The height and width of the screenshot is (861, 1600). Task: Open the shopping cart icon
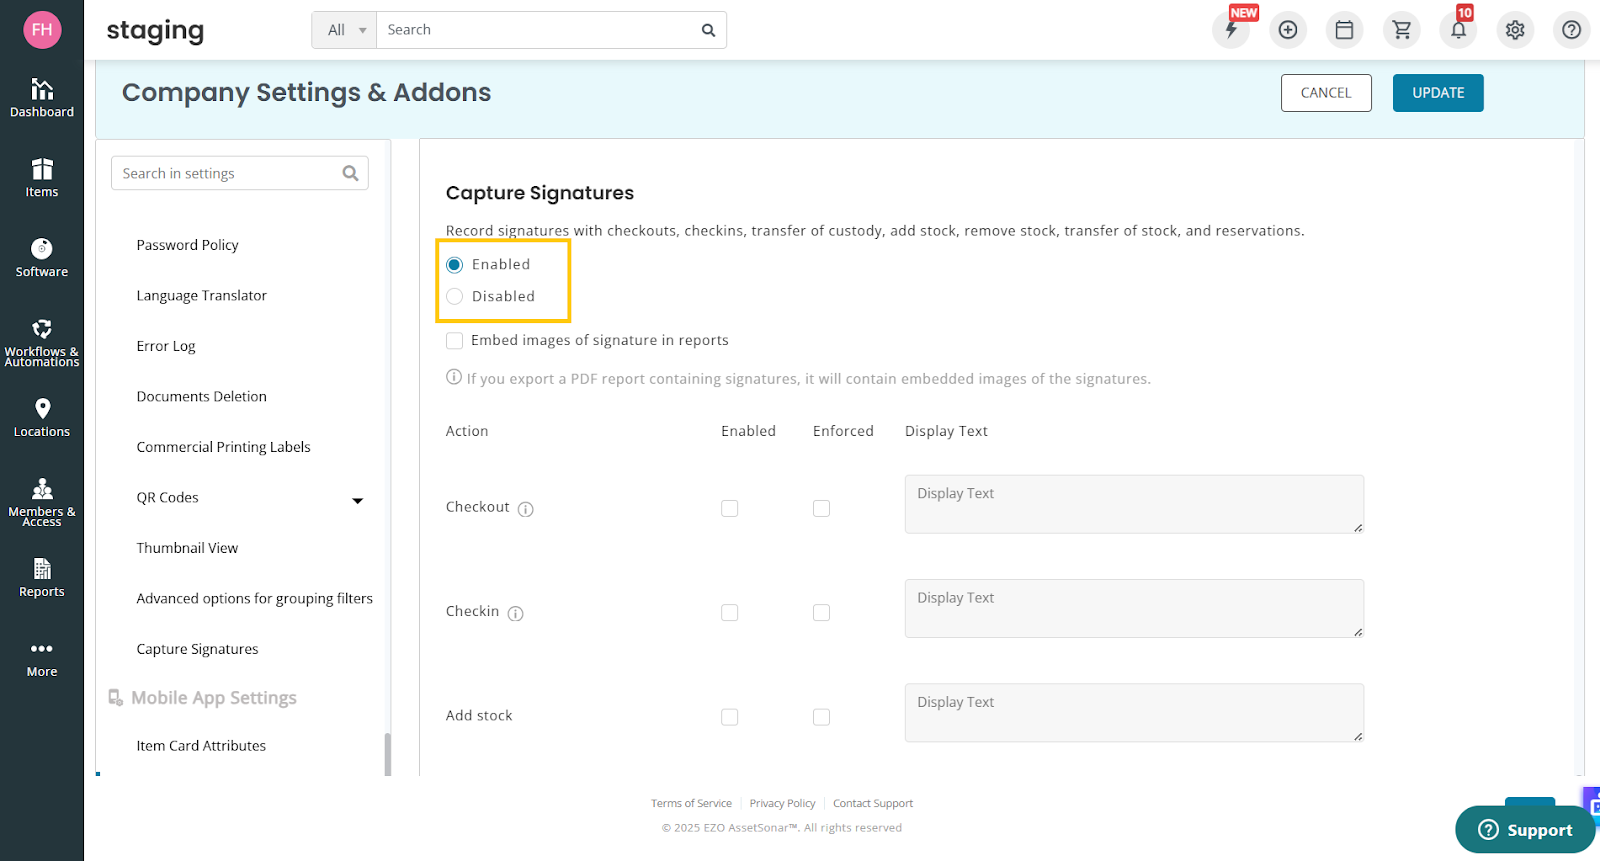tap(1402, 30)
